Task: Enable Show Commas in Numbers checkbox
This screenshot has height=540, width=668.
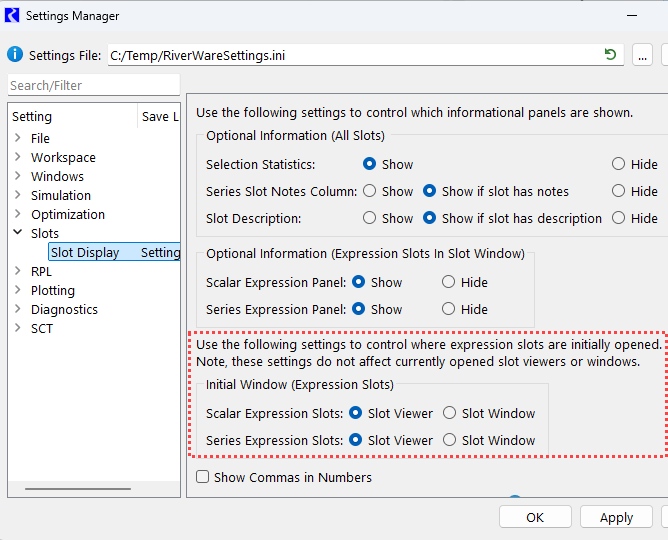Action: click(x=203, y=477)
